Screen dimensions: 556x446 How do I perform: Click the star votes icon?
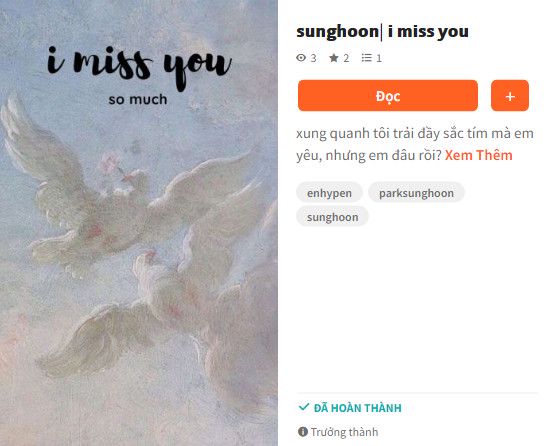point(334,58)
